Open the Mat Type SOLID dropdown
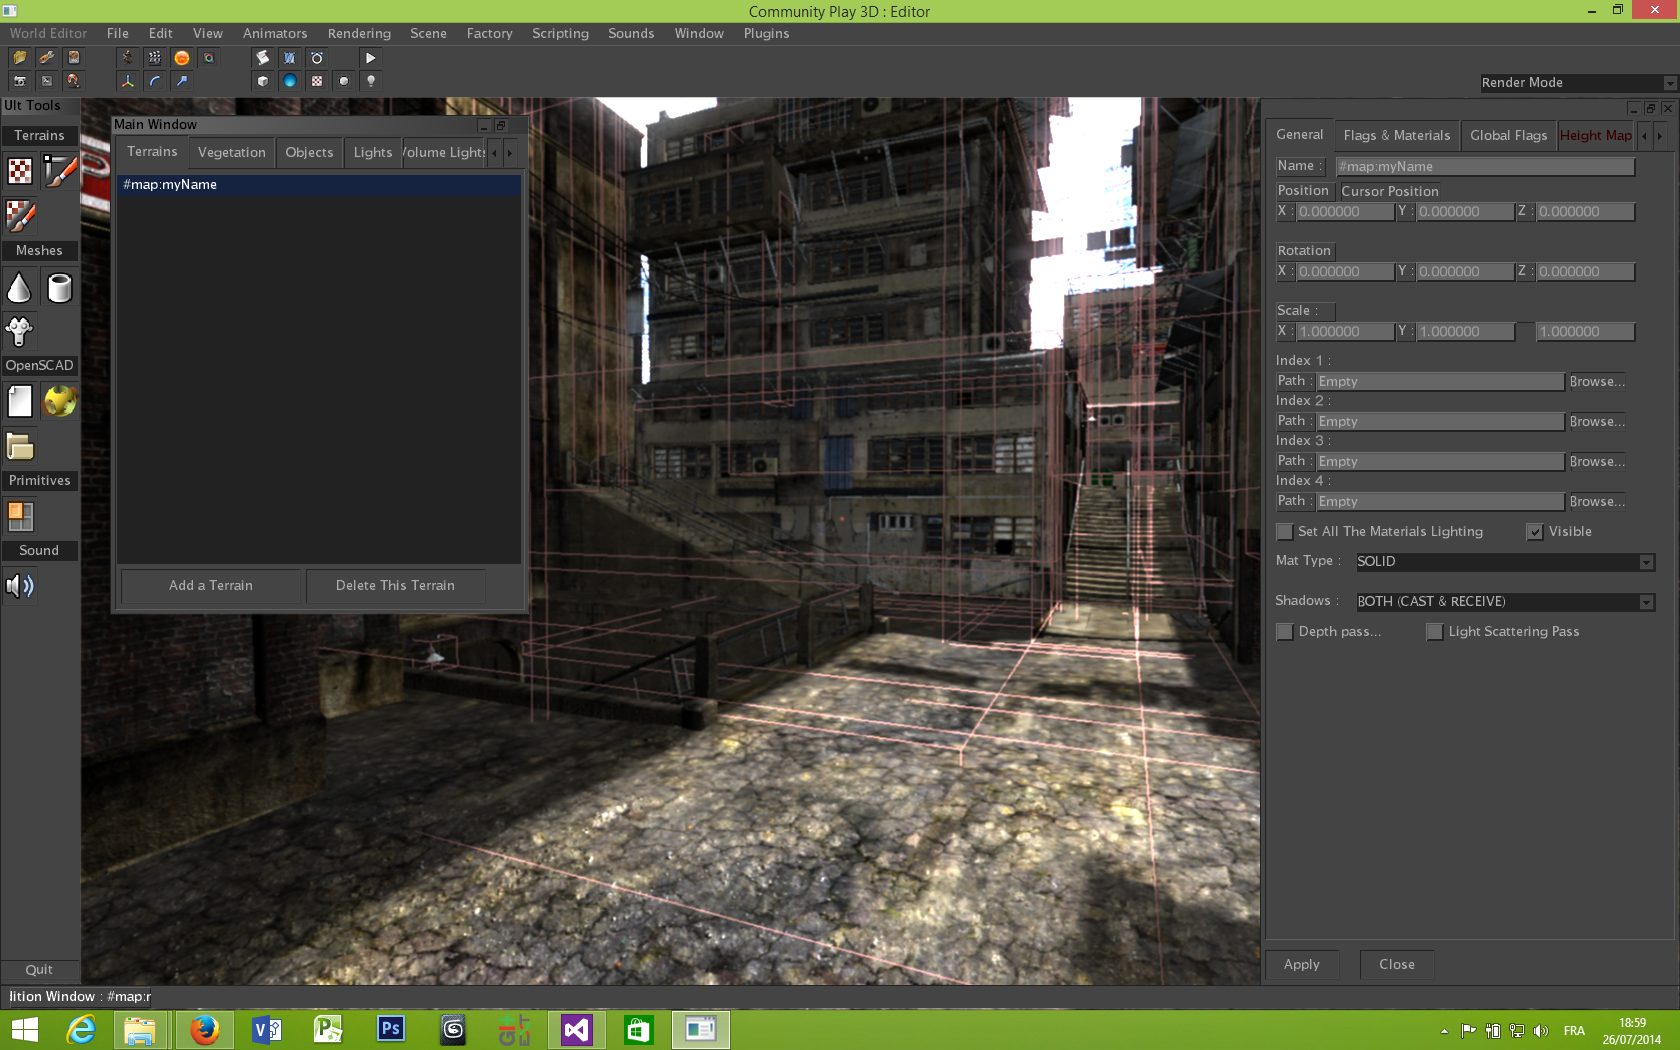Screen dimensions: 1680x1050 click(1645, 562)
